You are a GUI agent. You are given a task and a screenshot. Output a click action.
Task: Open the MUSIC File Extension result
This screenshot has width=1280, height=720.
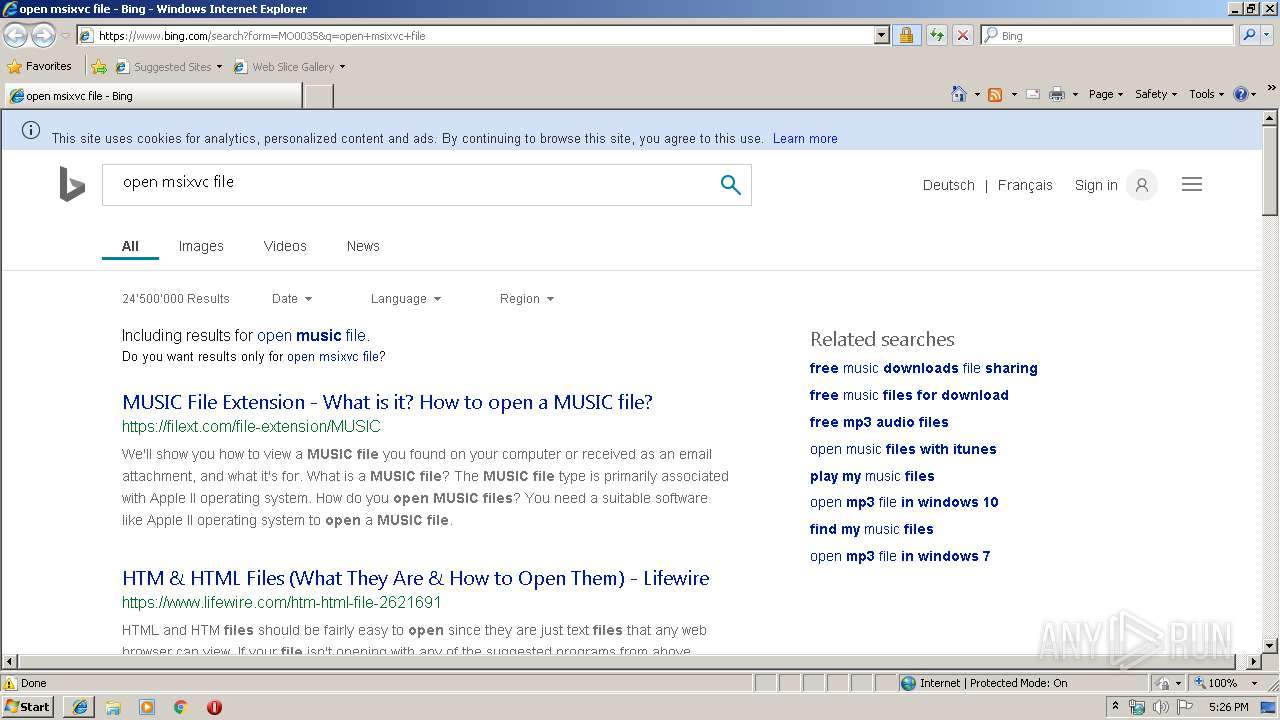387,402
